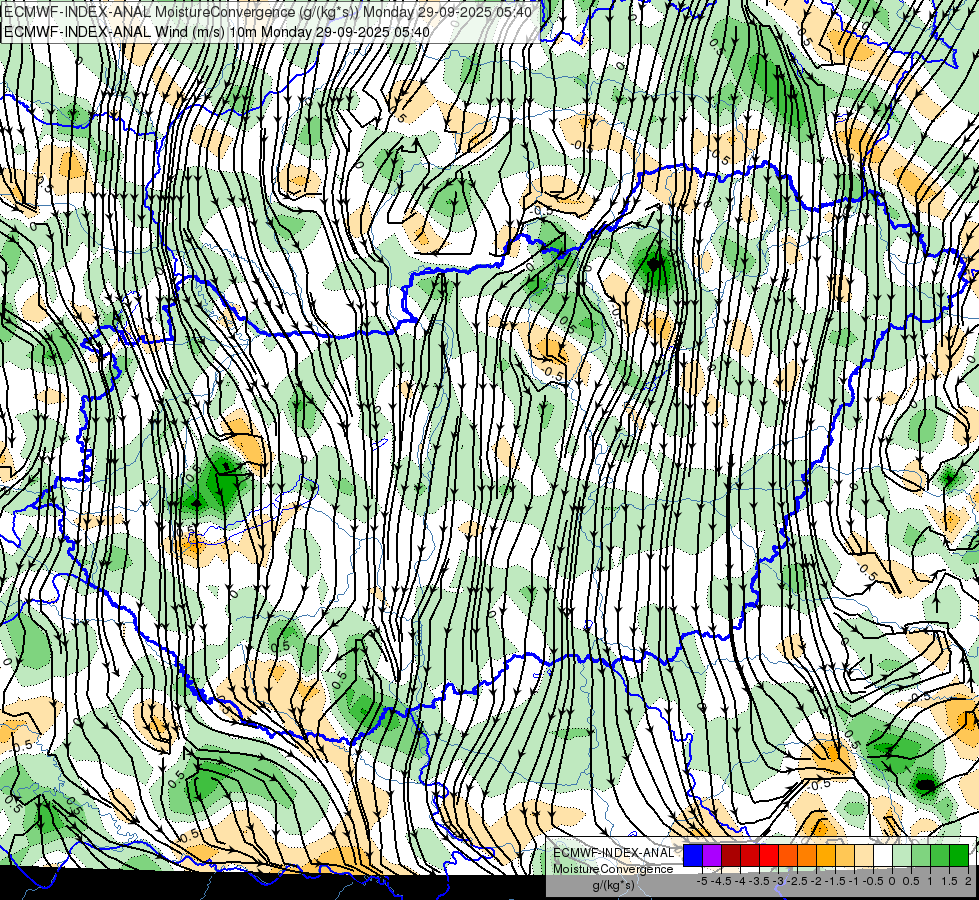
Task: Select the pale peach swatch between -1 and -0.5
Action: point(864,856)
